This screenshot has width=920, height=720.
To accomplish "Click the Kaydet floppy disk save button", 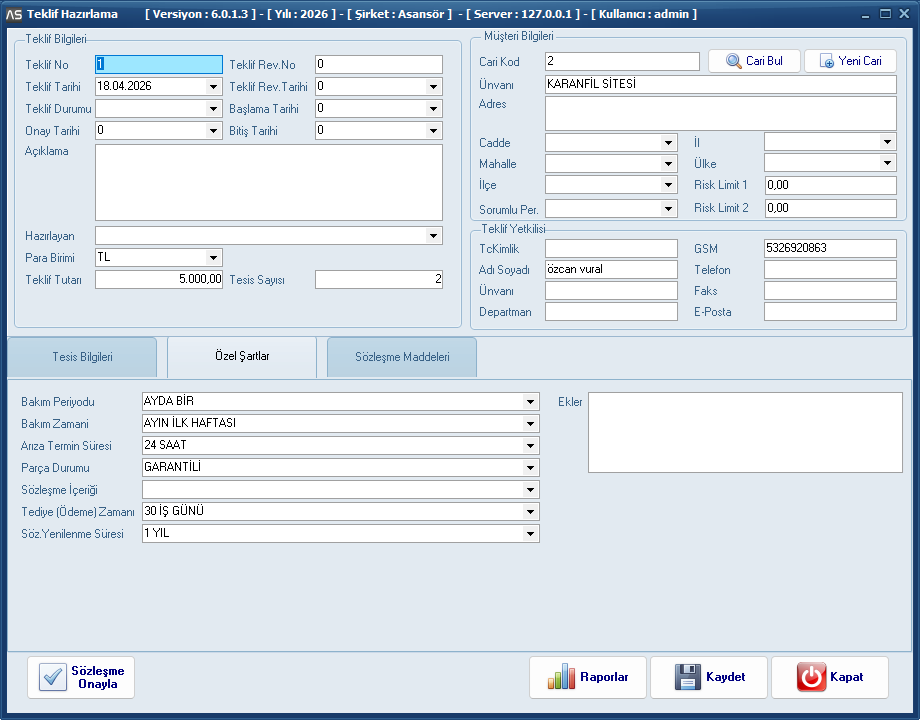I will click(x=709, y=677).
